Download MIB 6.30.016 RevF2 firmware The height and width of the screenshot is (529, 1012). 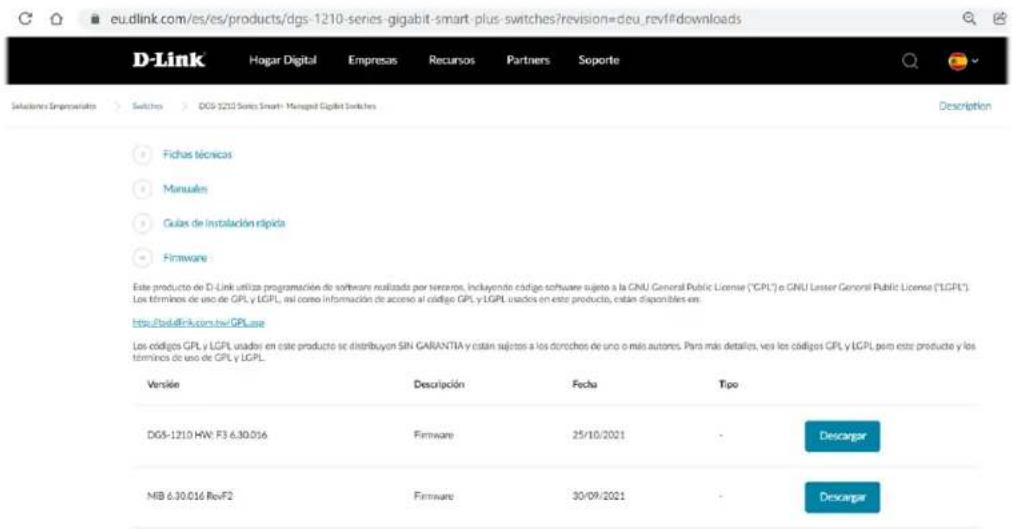tap(842, 497)
